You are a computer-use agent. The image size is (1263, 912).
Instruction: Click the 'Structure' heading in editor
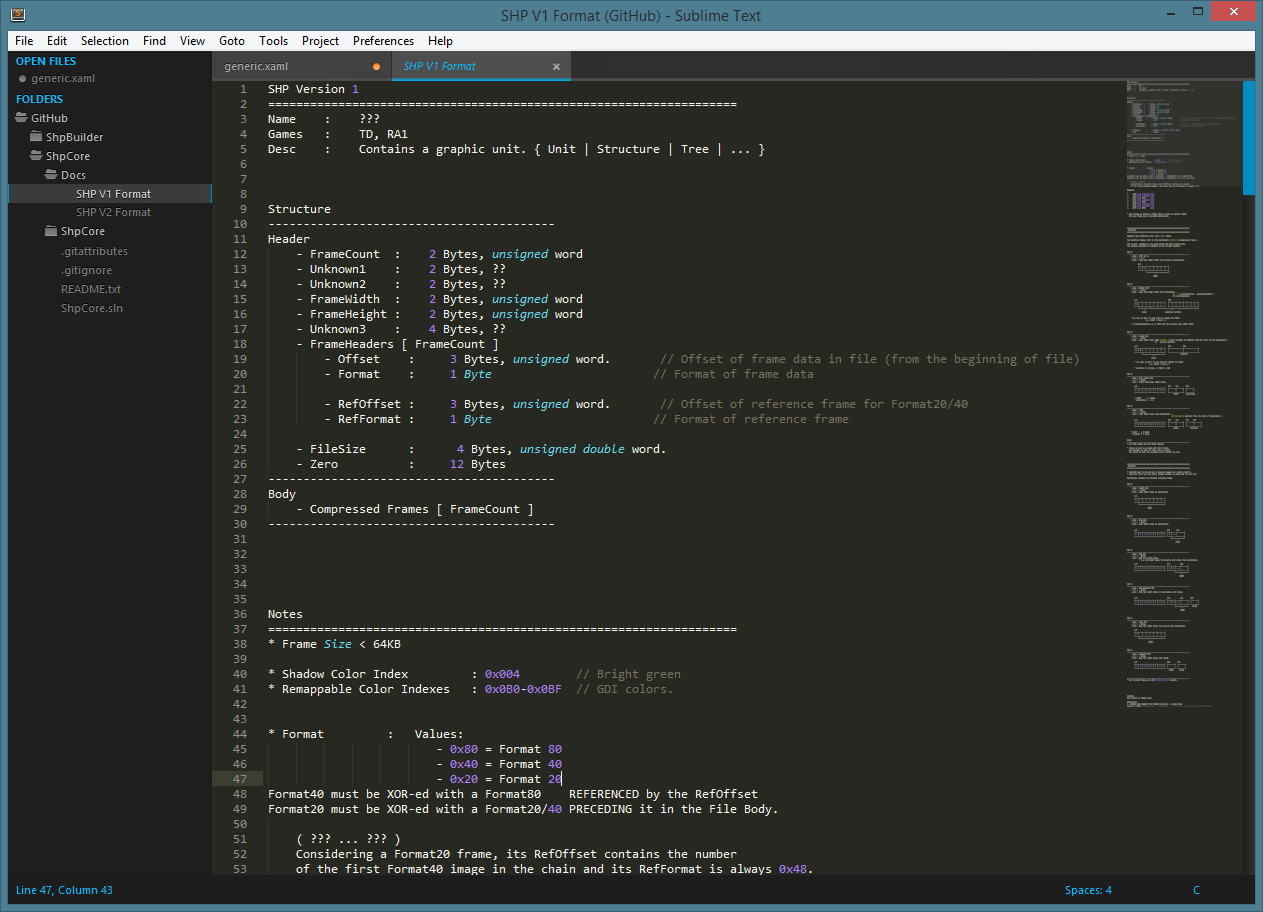(299, 209)
